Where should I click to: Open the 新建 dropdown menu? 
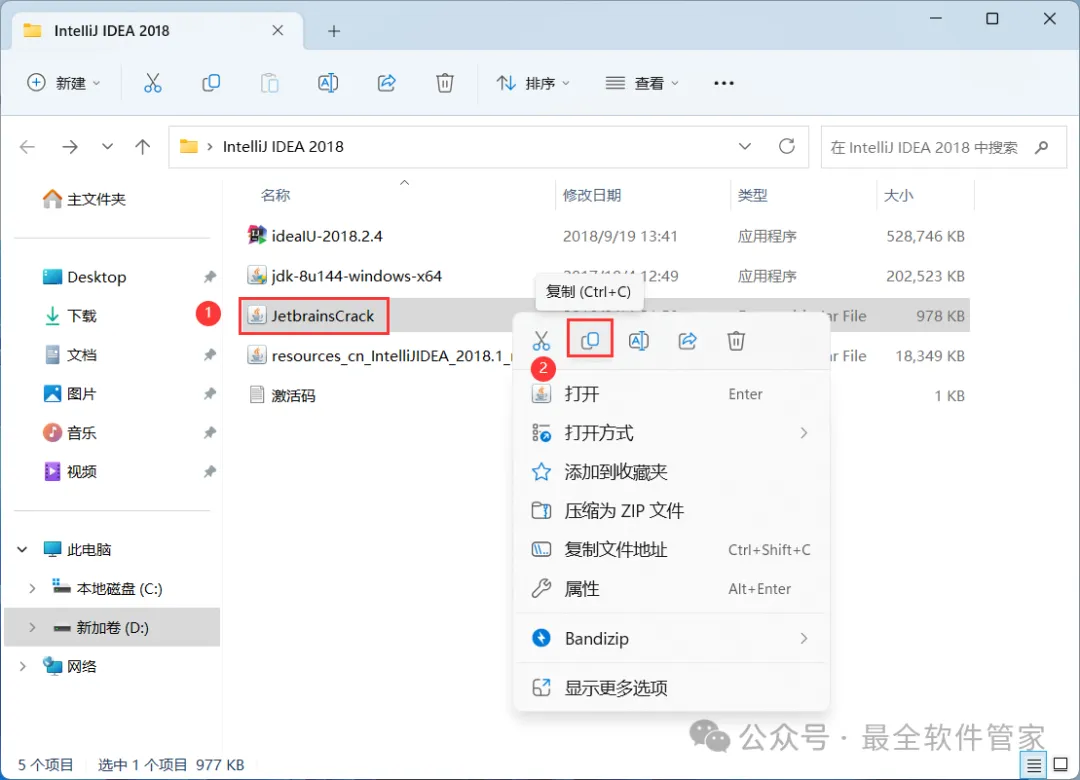63,83
